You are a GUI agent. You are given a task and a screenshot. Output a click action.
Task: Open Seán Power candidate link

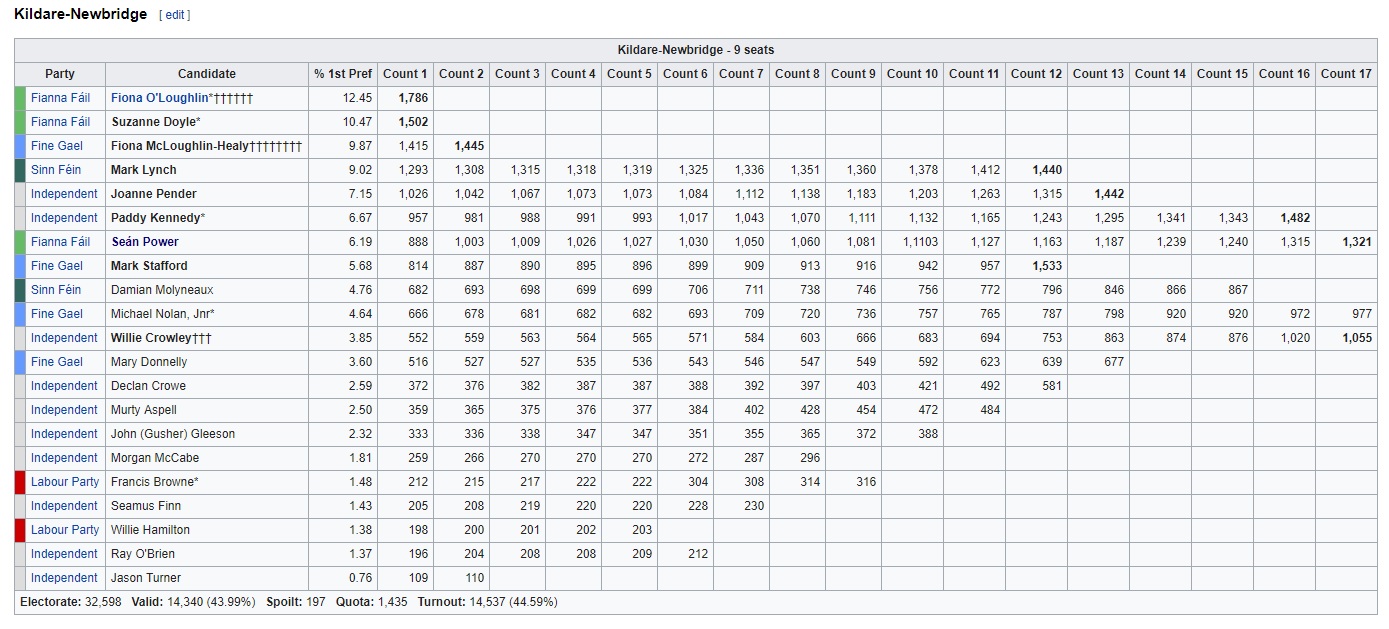click(x=144, y=242)
